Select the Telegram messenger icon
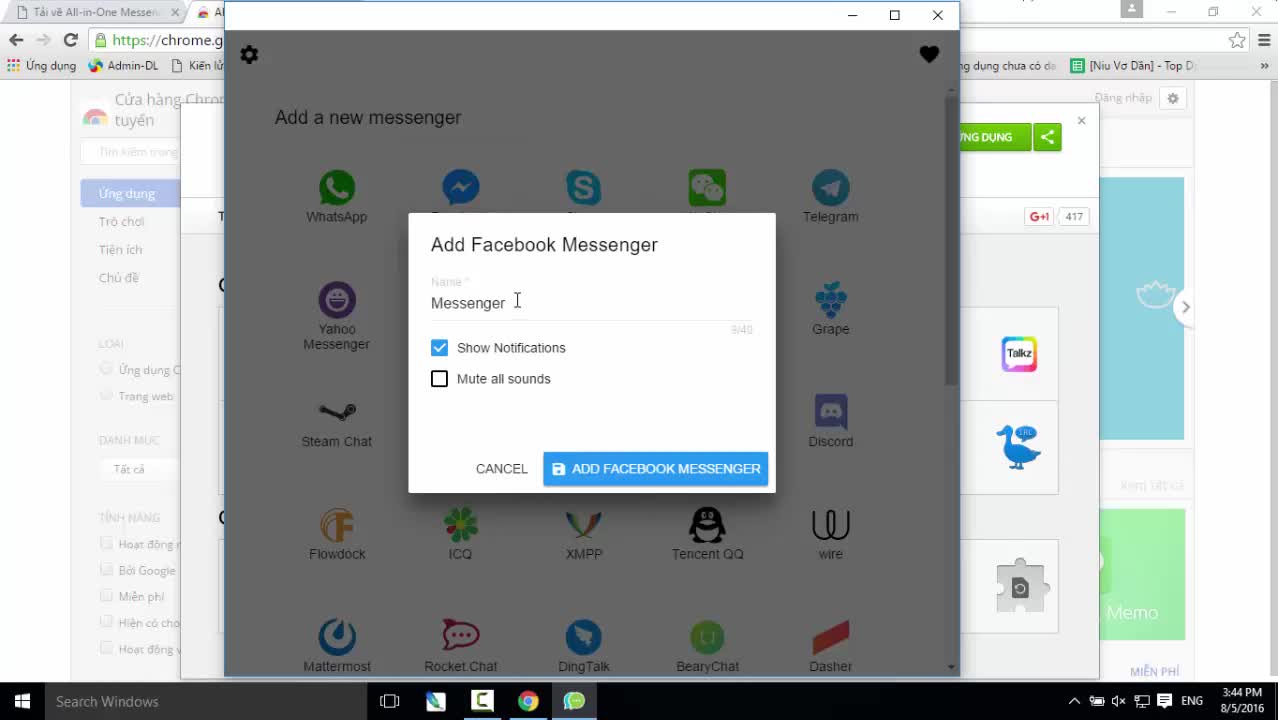Screen dimensions: 1278x720 pyautogui.click(x=830, y=188)
